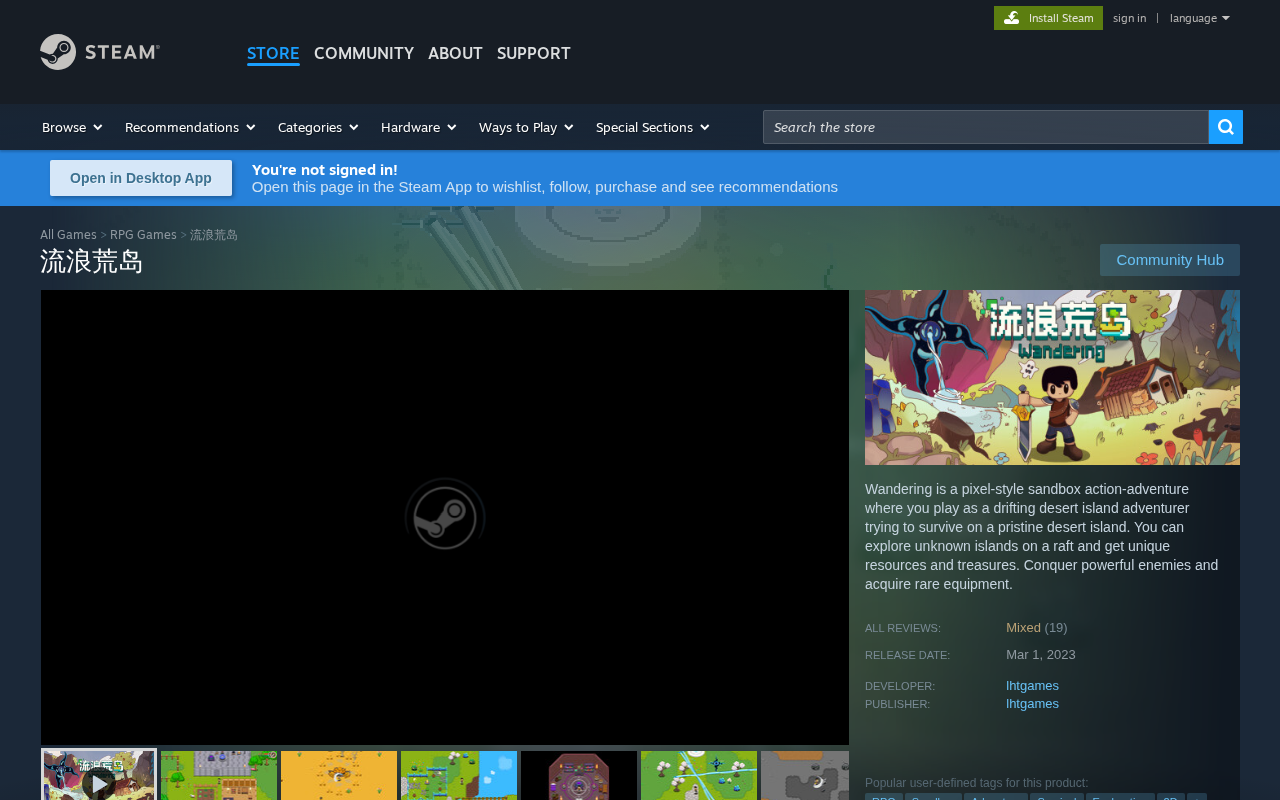Select the river island screenshot thumbnail
Viewport: 1280px width, 800px height.
coord(699,775)
